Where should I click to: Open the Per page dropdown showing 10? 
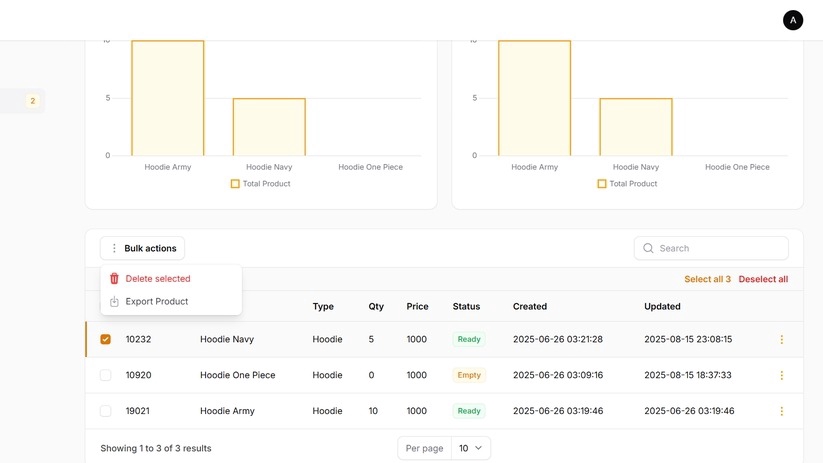tap(470, 448)
